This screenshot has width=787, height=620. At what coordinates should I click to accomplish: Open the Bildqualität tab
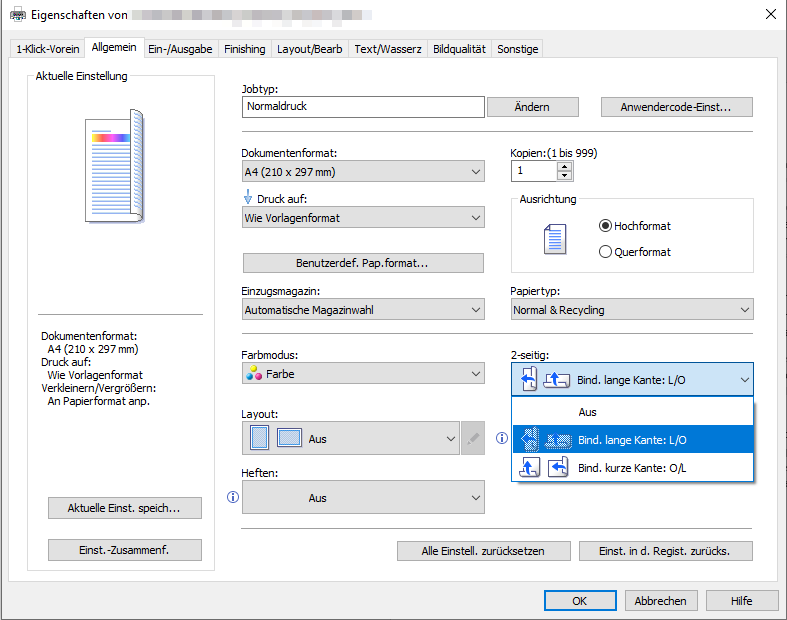(459, 49)
